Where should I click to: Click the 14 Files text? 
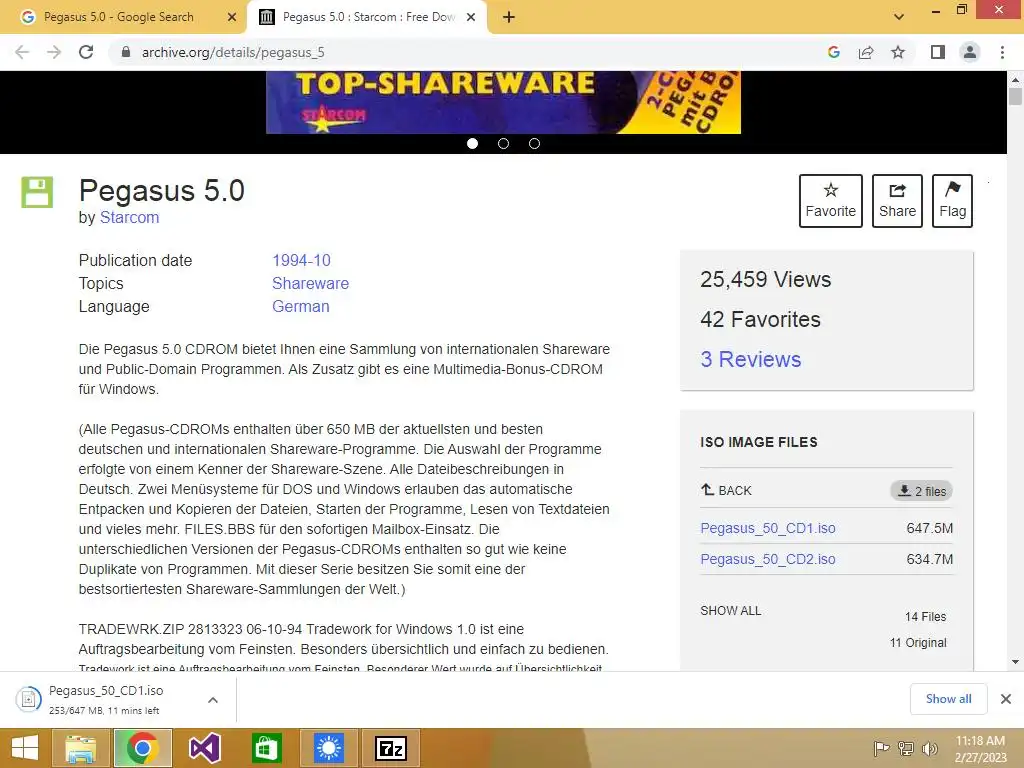coord(925,616)
